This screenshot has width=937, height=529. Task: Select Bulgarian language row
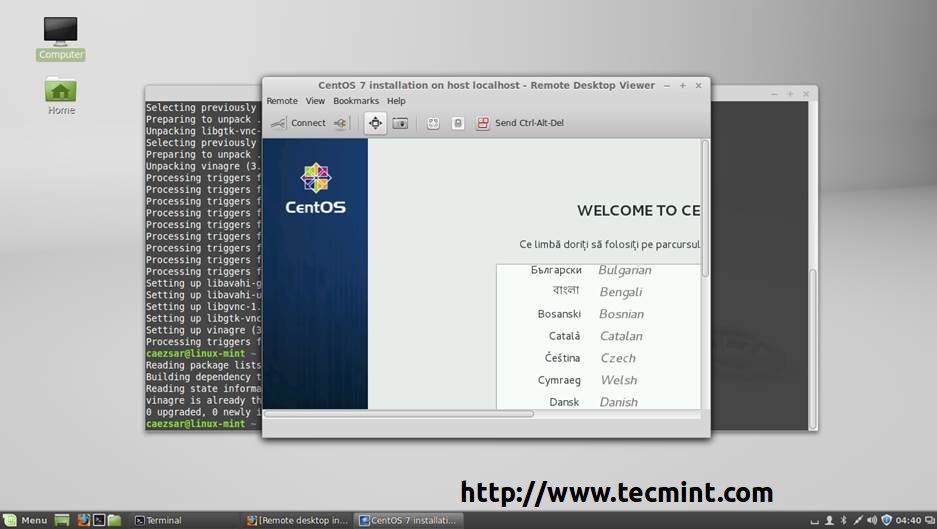point(598,270)
